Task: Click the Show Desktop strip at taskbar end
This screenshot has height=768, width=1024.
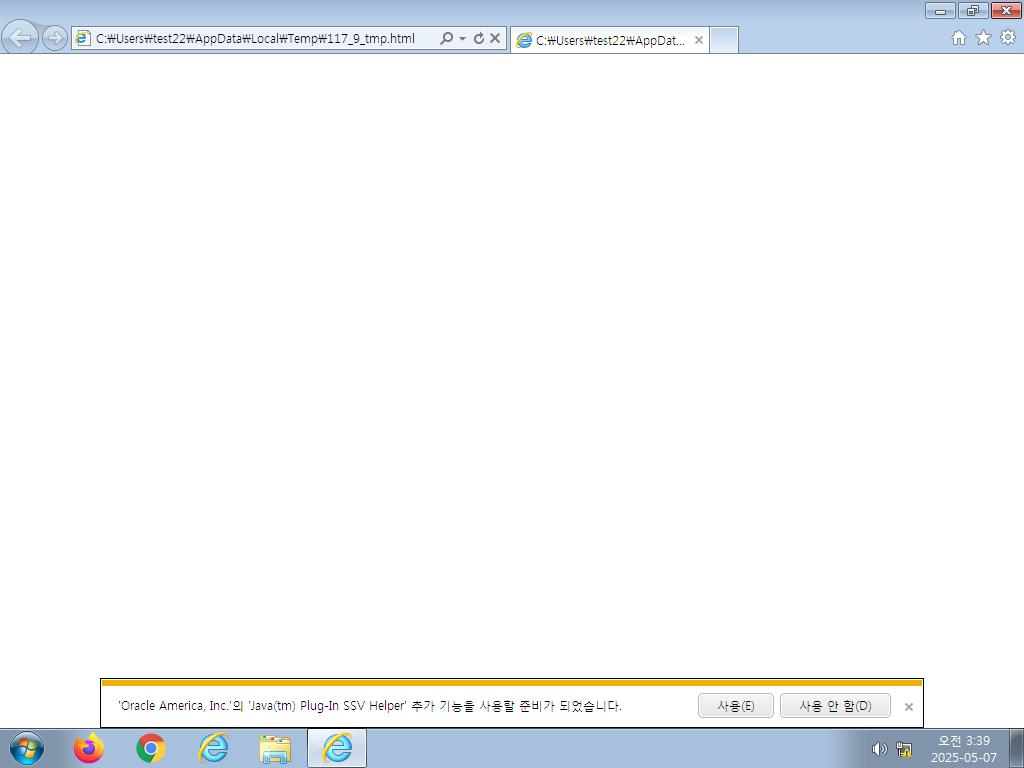Action: click(x=1017, y=748)
